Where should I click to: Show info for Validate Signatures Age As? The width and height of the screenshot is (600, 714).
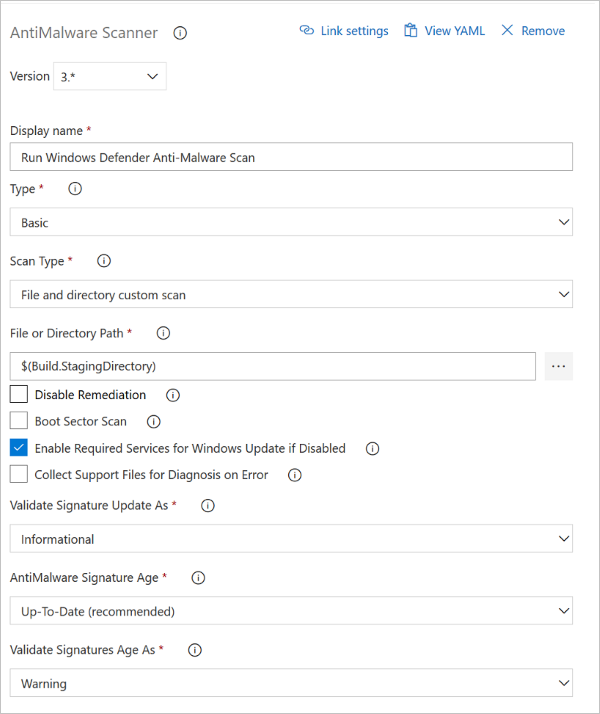point(195,650)
